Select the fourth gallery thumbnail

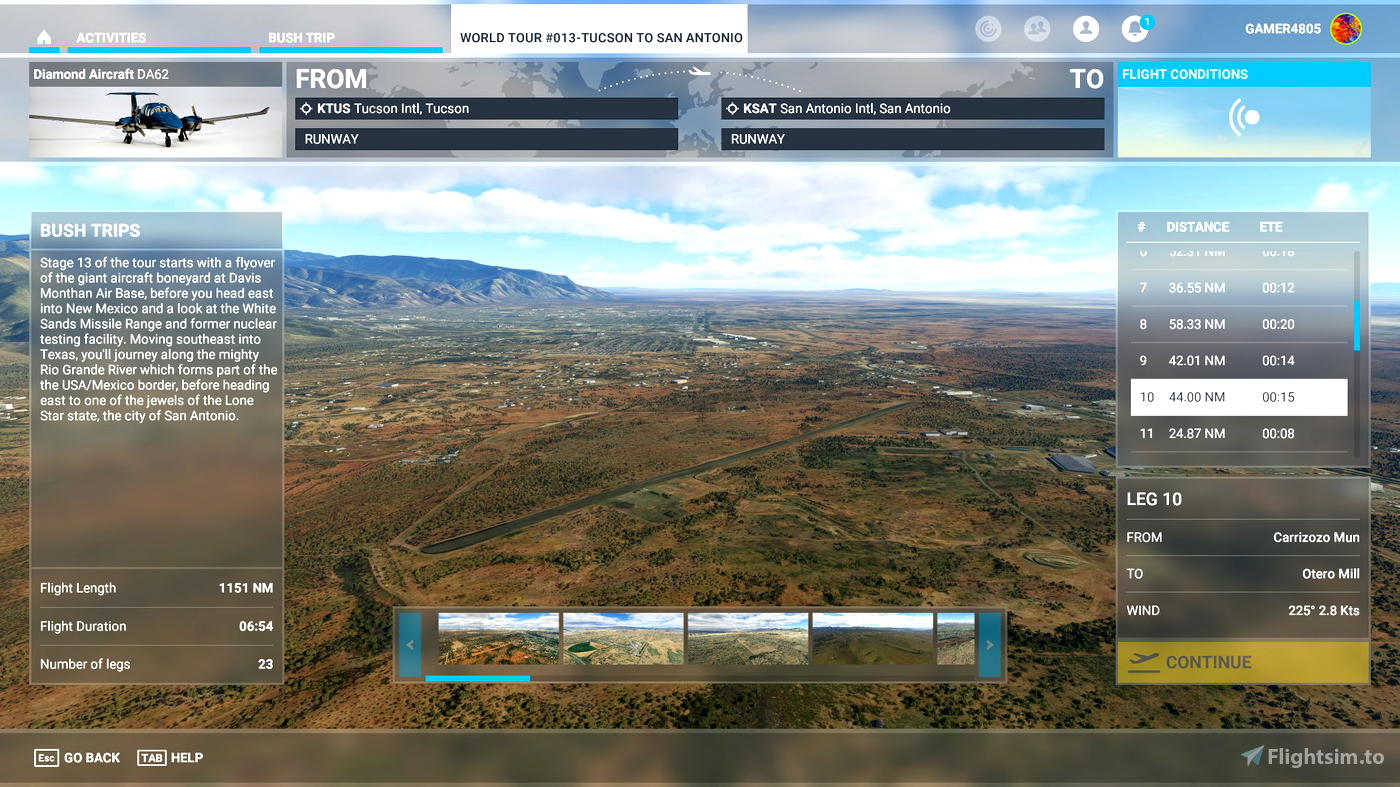point(872,639)
